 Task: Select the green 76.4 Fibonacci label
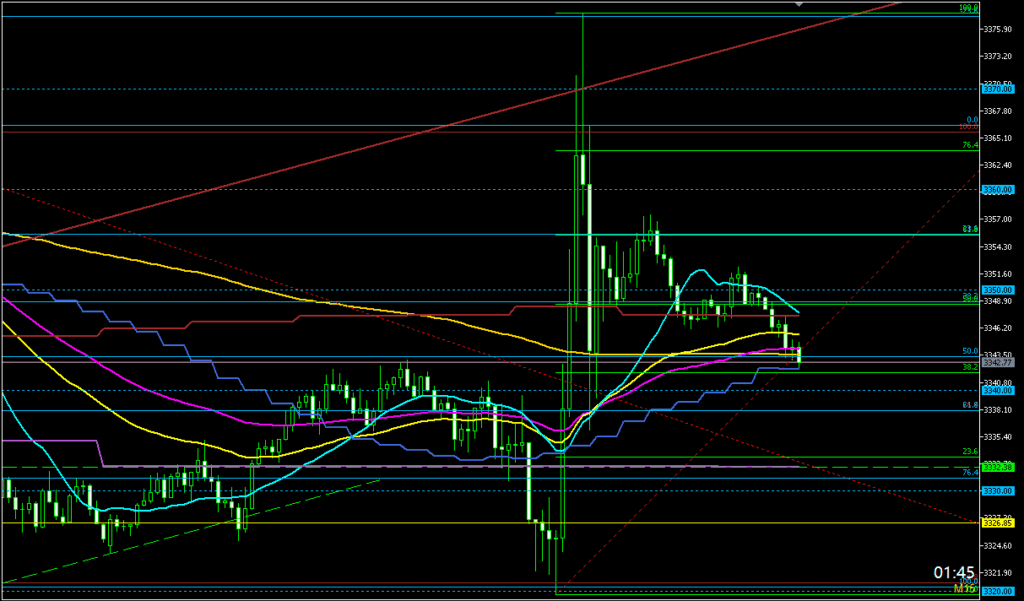(x=970, y=146)
